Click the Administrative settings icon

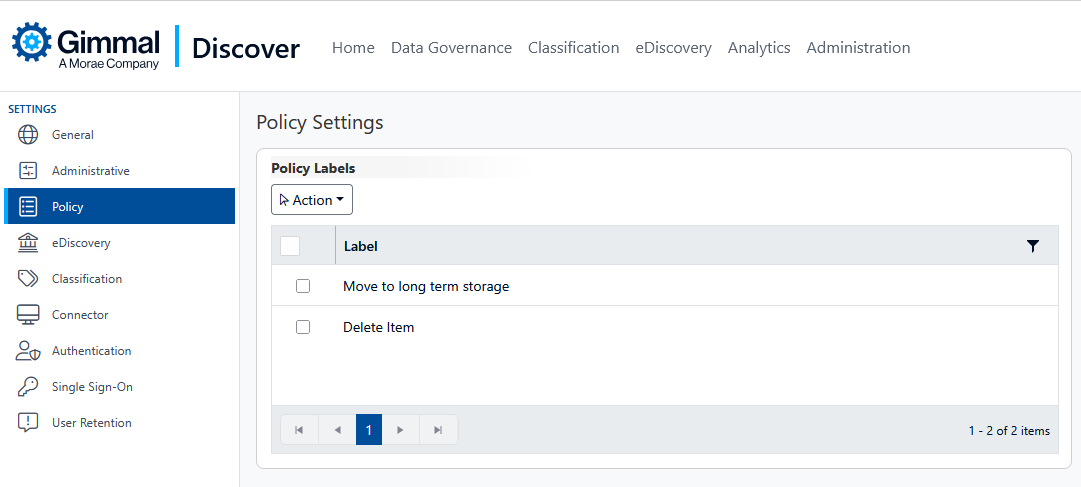pyautogui.click(x=29, y=171)
